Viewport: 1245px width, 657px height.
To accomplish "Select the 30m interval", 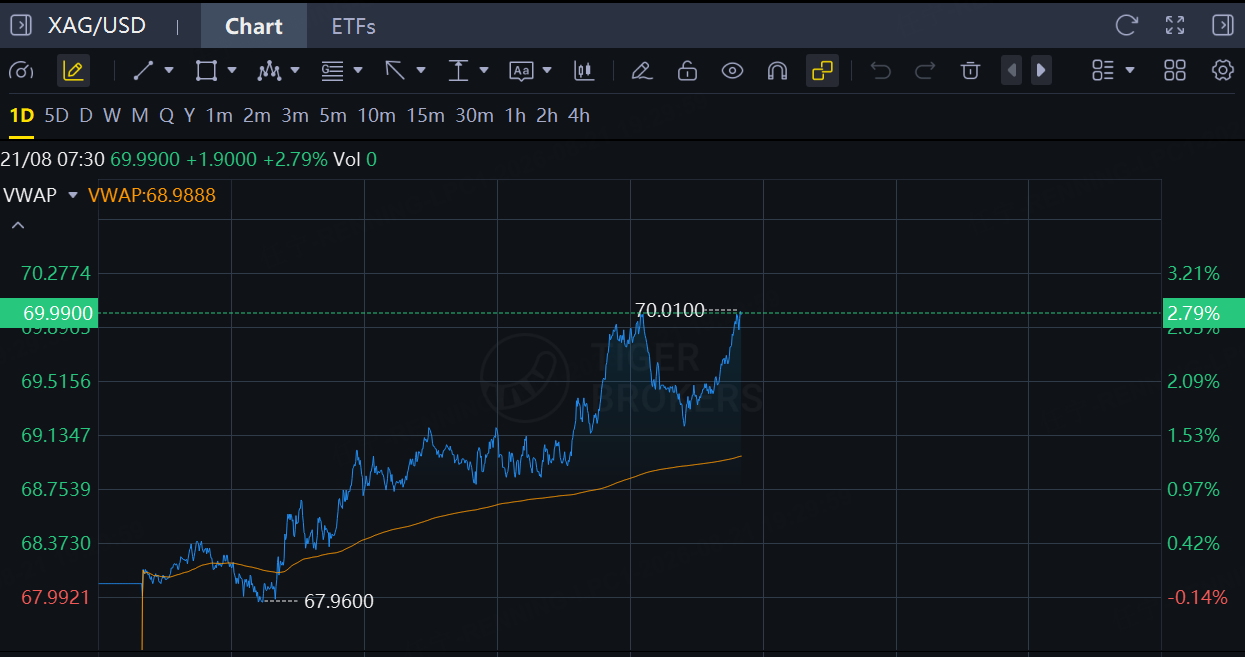I will 475,116.
